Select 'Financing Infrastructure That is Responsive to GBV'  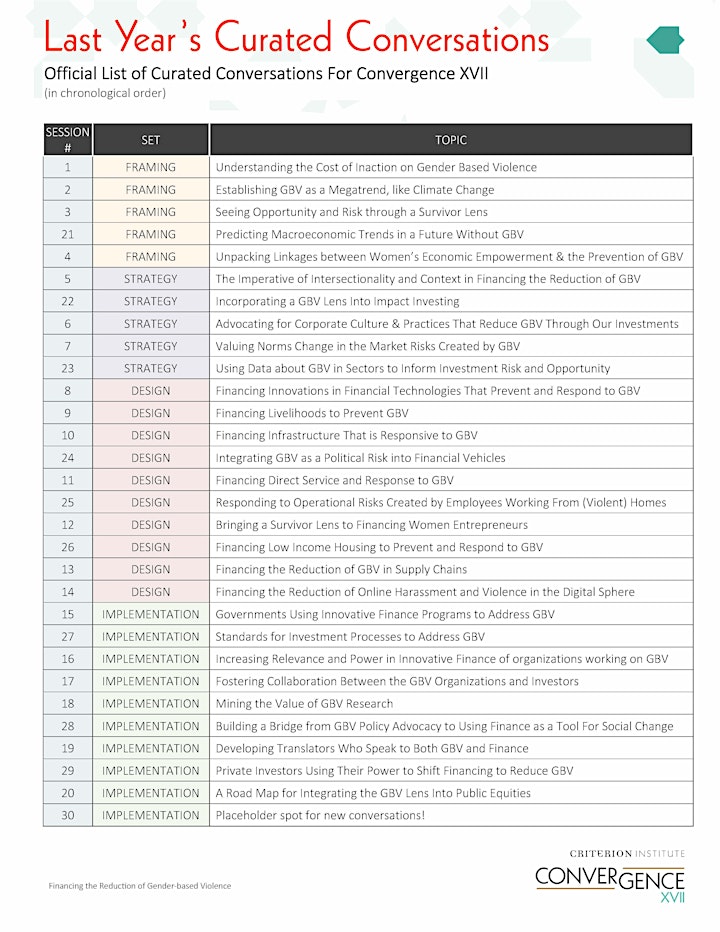pos(346,436)
